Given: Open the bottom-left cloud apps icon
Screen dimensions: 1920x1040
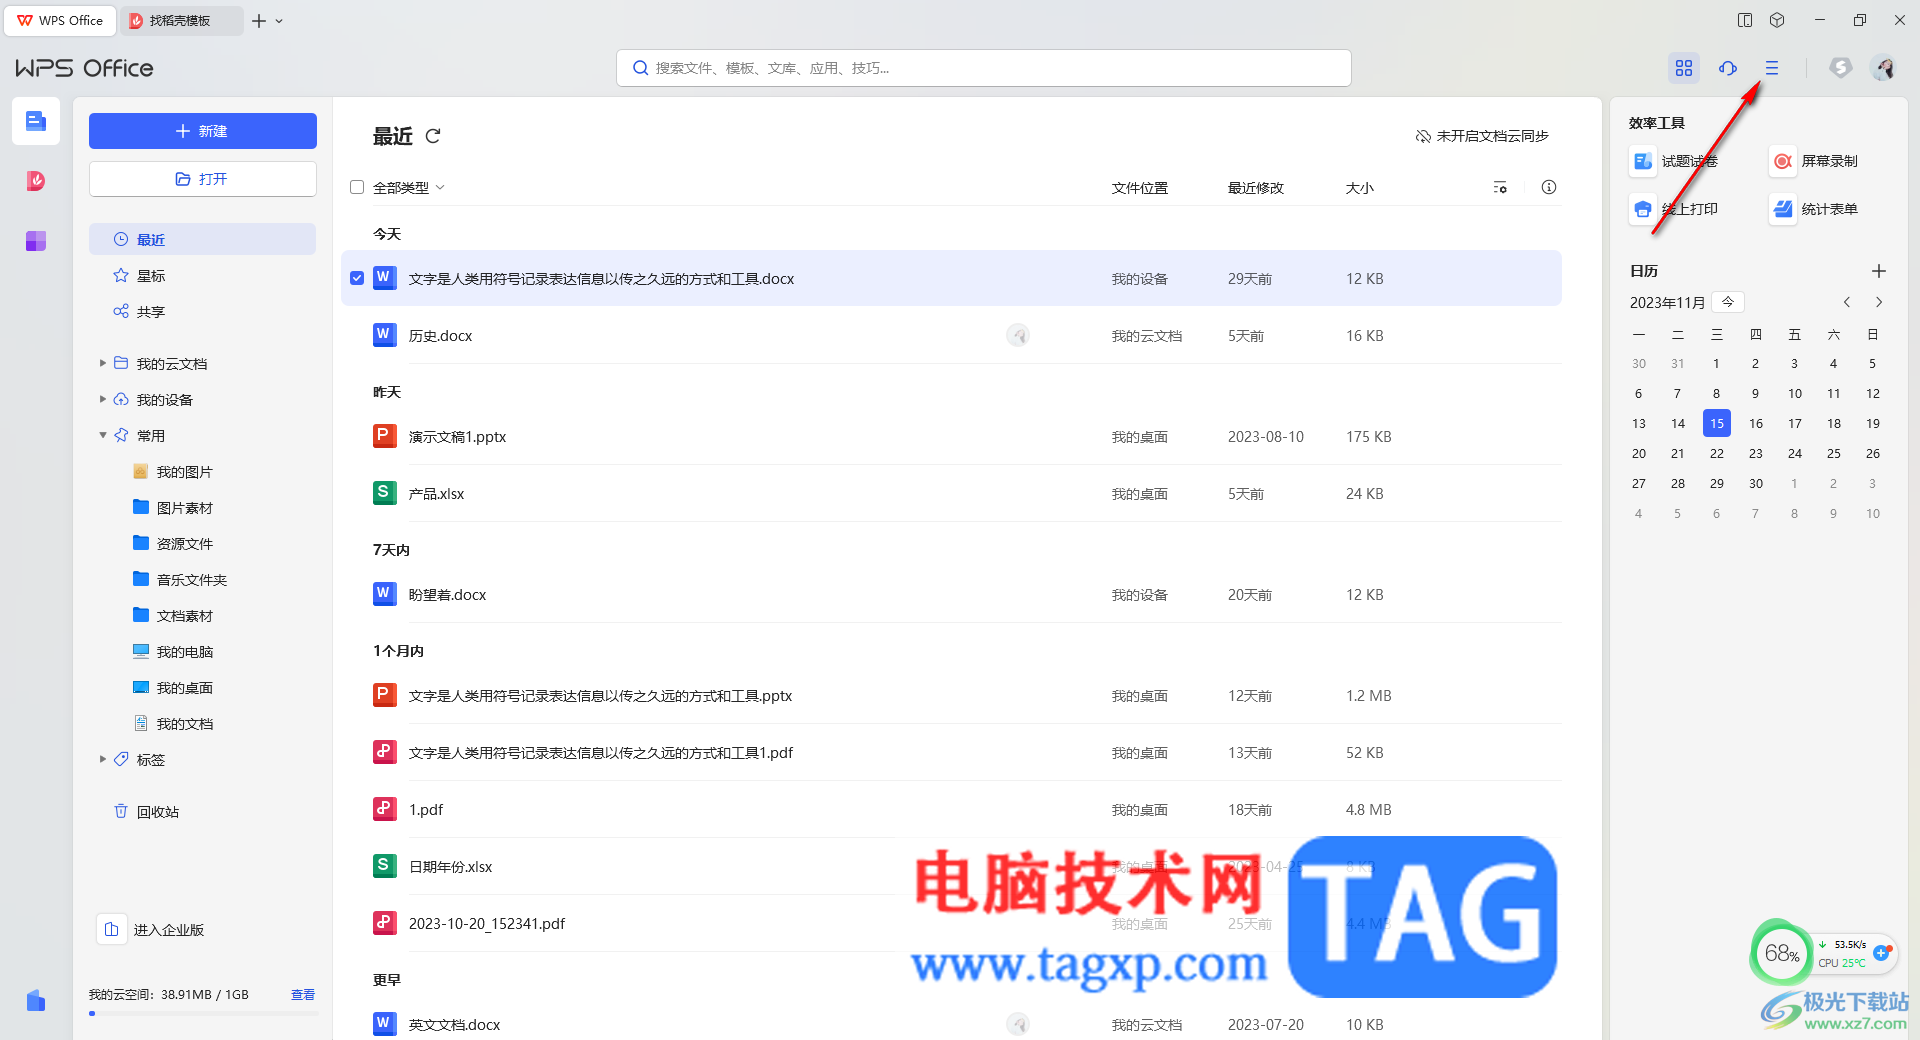Looking at the screenshot, I should [x=36, y=1000].
